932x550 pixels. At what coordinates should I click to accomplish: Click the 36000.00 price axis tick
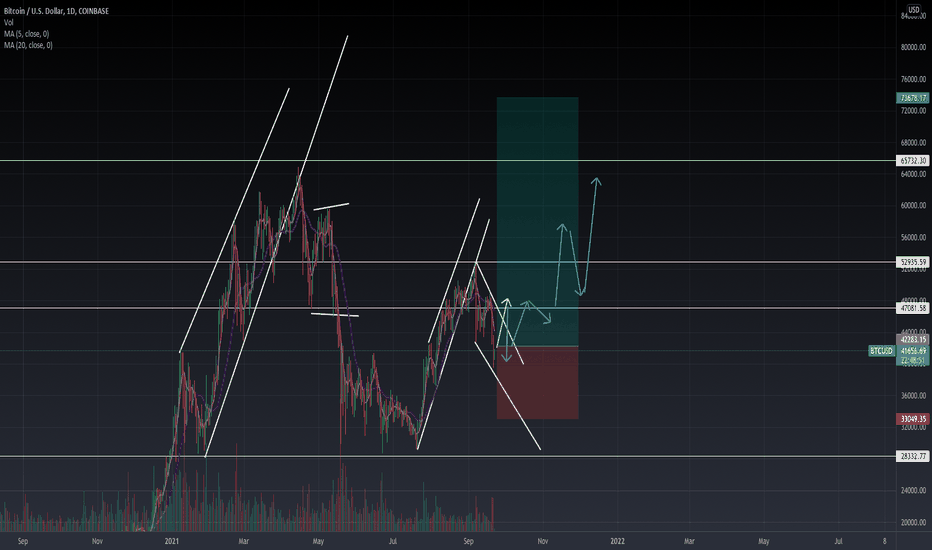click(913, 395)
